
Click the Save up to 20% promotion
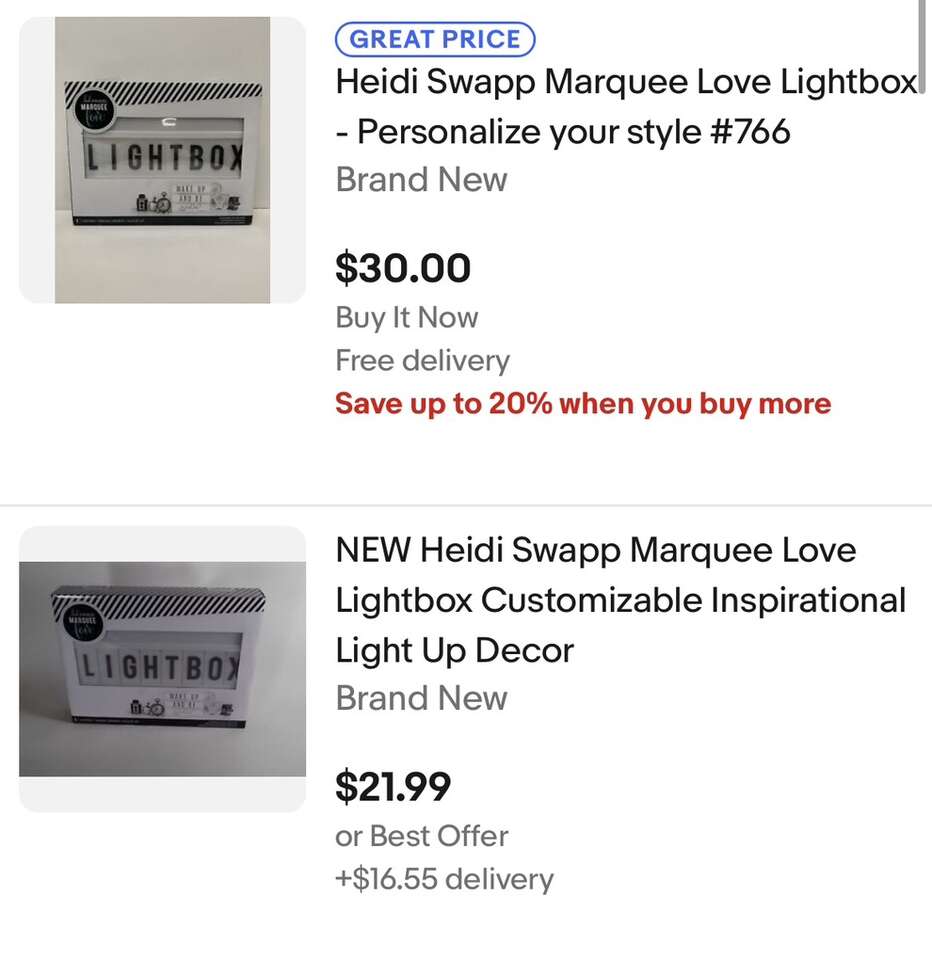tap(583, 404)
